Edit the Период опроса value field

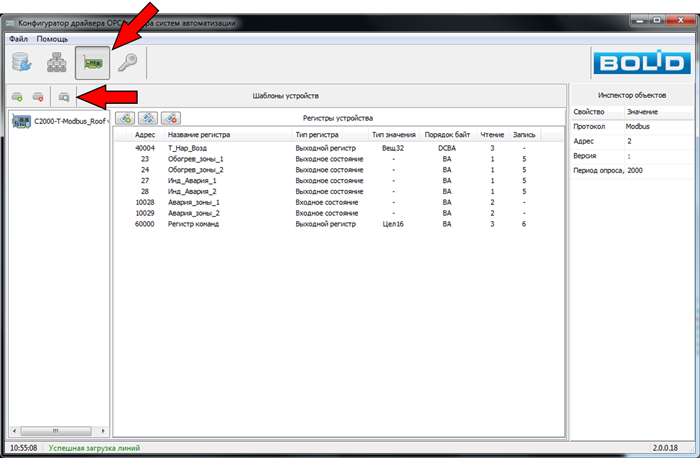pos(657,170)
